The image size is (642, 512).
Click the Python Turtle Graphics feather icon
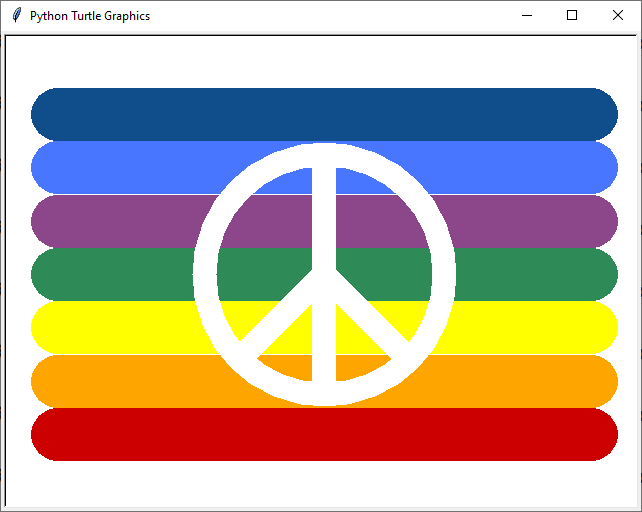(x=16, y=16)
